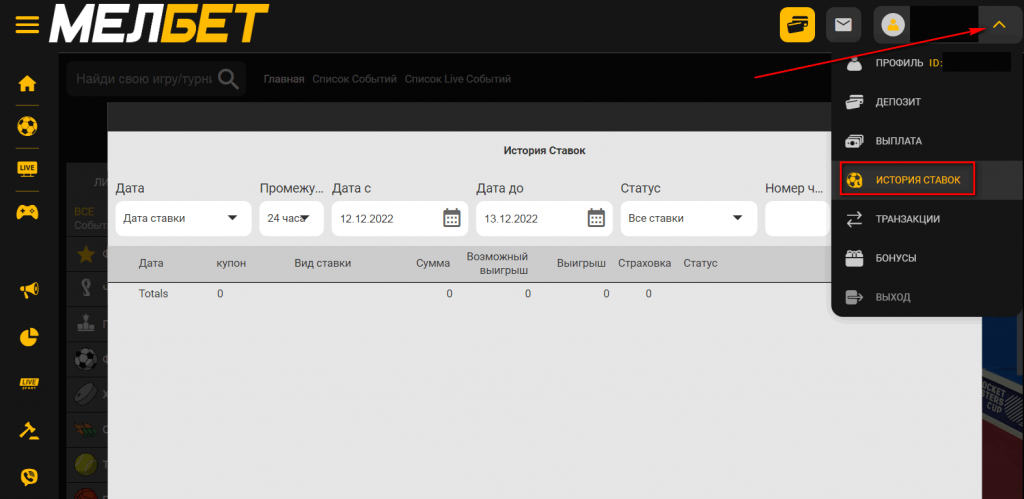
Task: Open the mail messages icon in the header
Action: point(844,25)
